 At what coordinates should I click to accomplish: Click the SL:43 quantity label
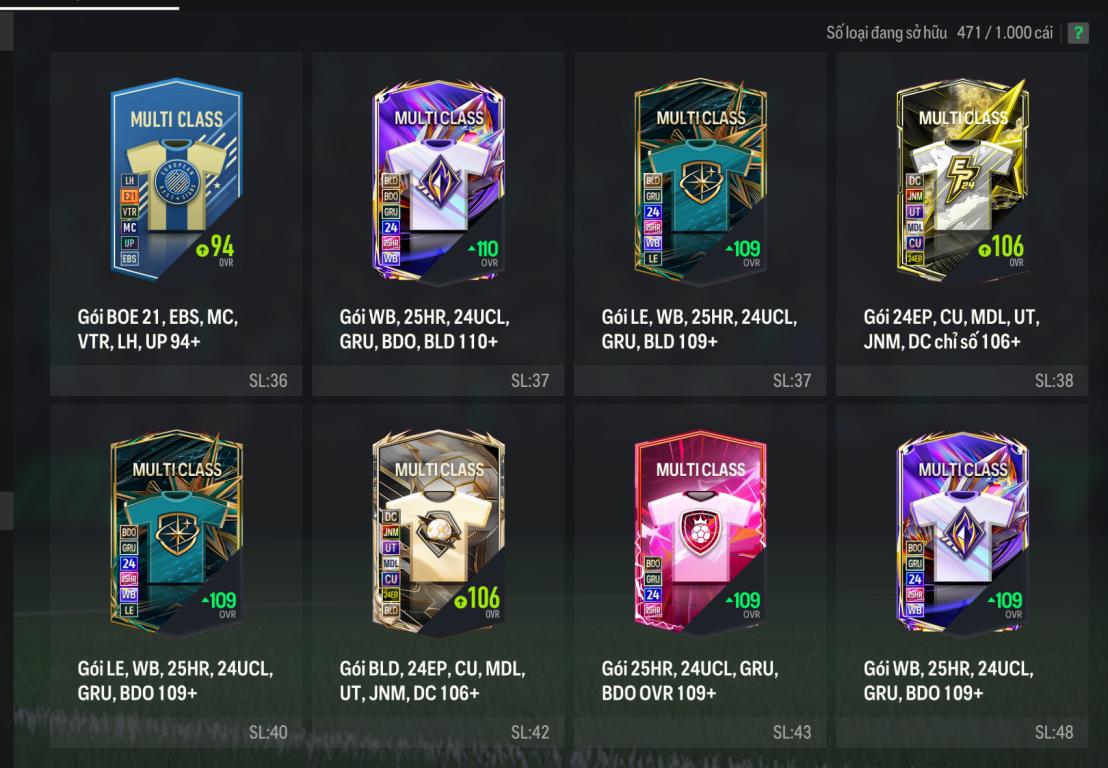791,733
